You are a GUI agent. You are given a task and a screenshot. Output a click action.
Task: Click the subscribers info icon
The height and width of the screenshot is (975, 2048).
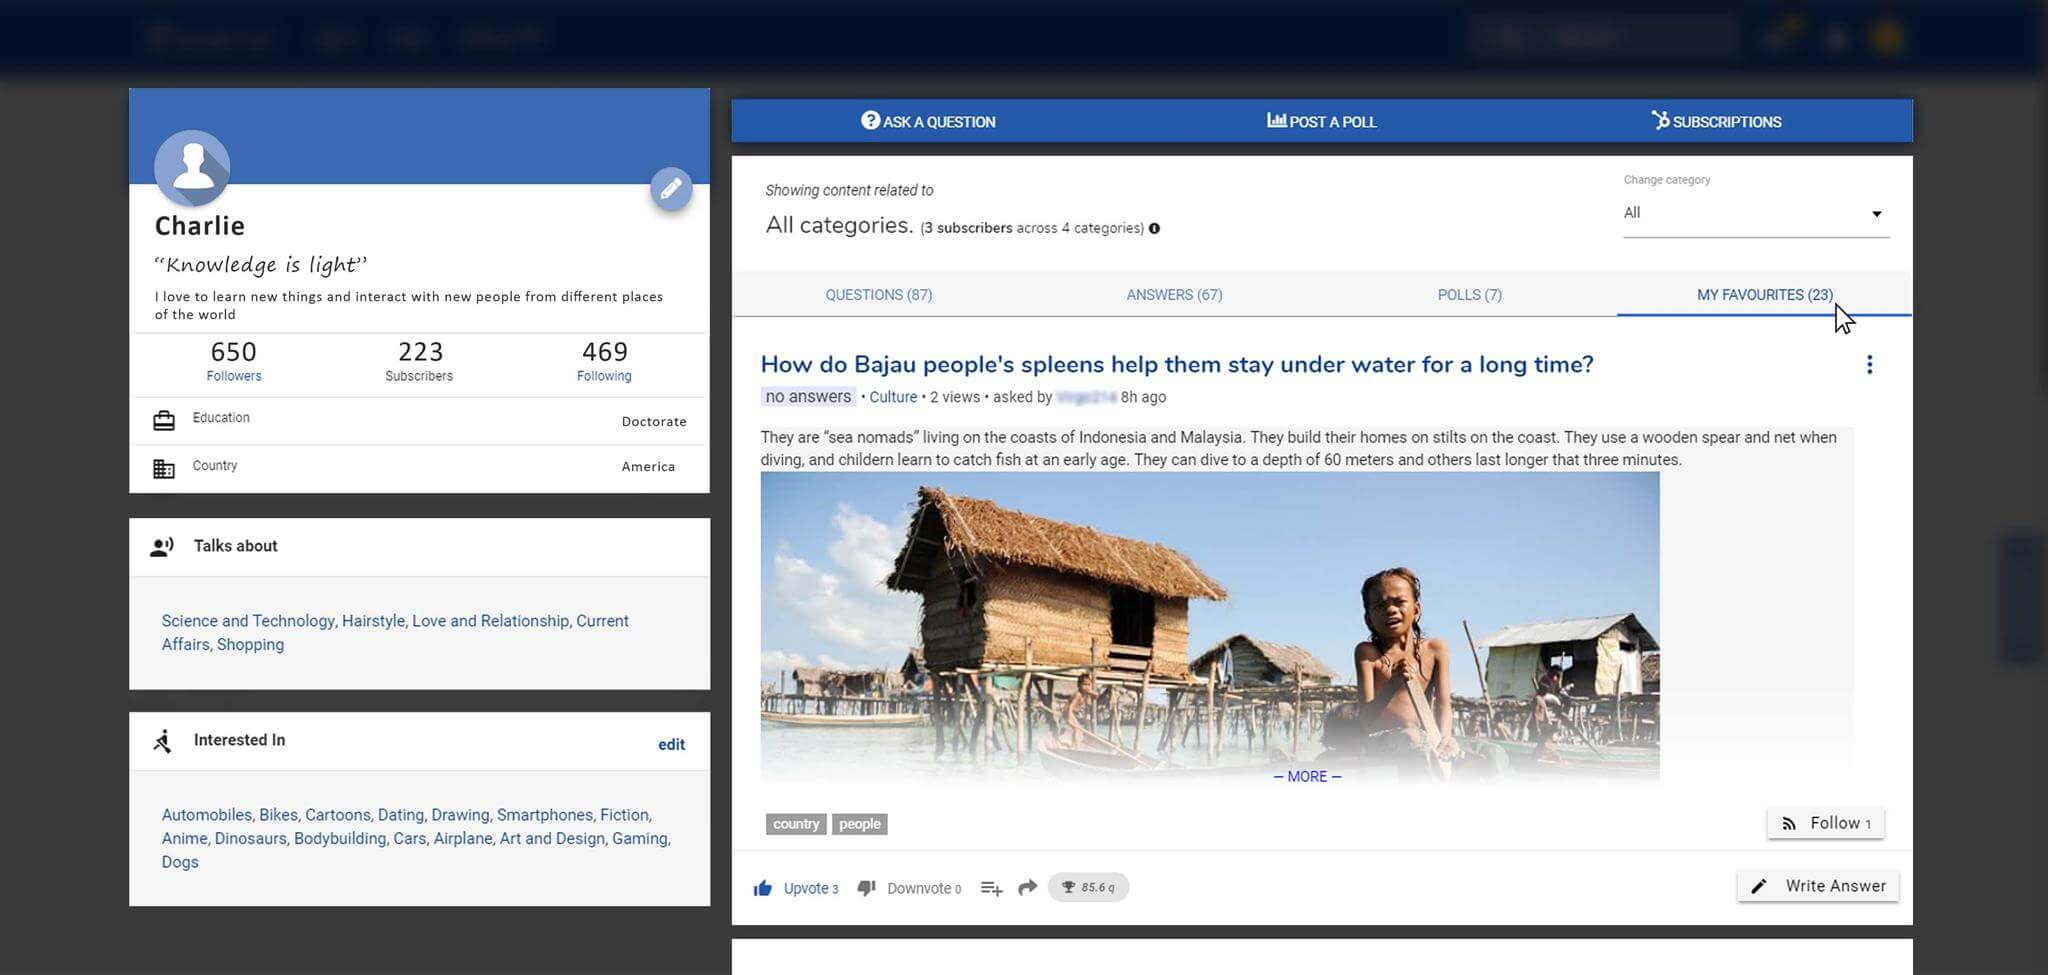tap(1154, 229)
